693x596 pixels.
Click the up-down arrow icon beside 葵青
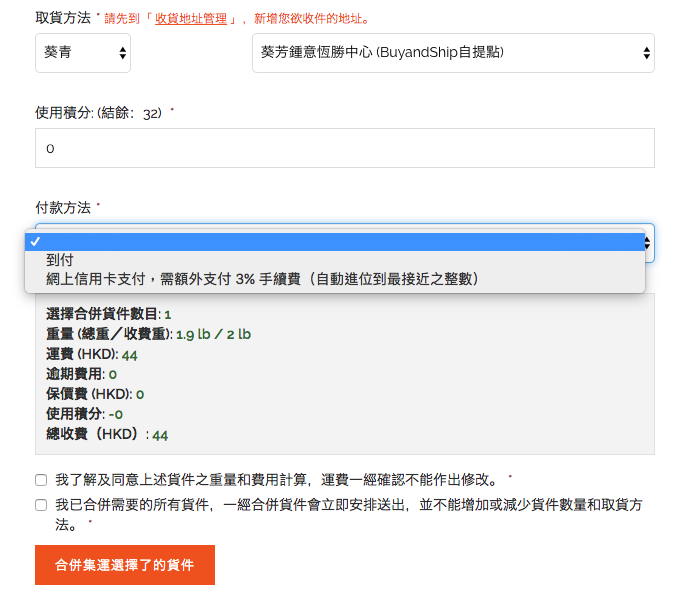pos(122,52)
